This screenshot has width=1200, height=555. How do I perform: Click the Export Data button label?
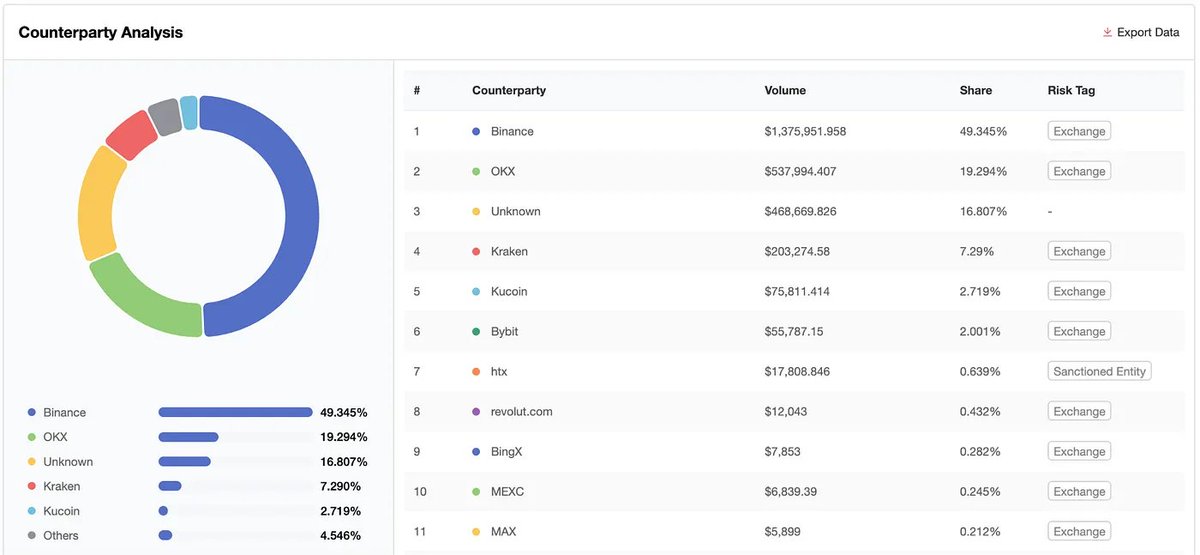(x=1148, y=32)
